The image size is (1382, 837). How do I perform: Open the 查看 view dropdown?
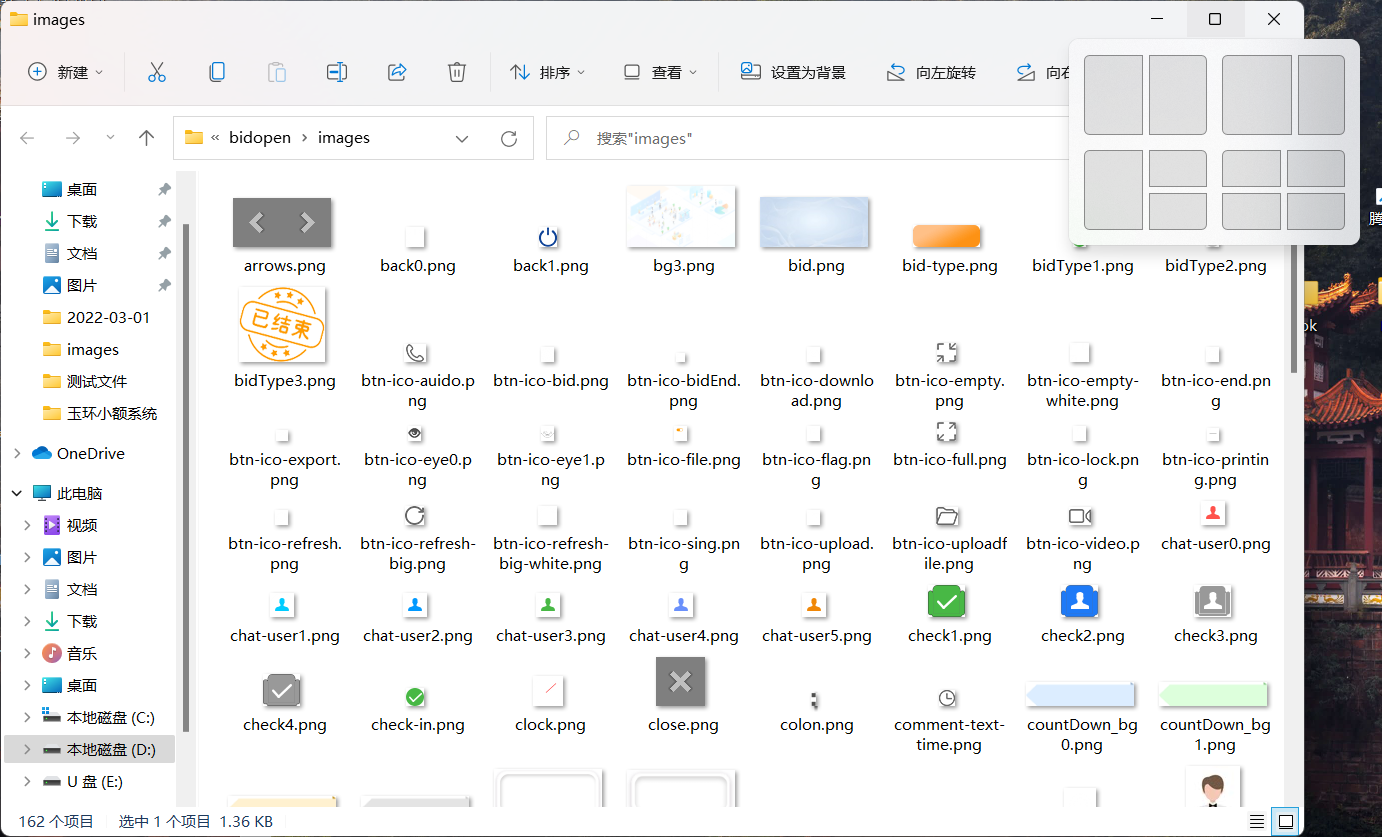660,72
